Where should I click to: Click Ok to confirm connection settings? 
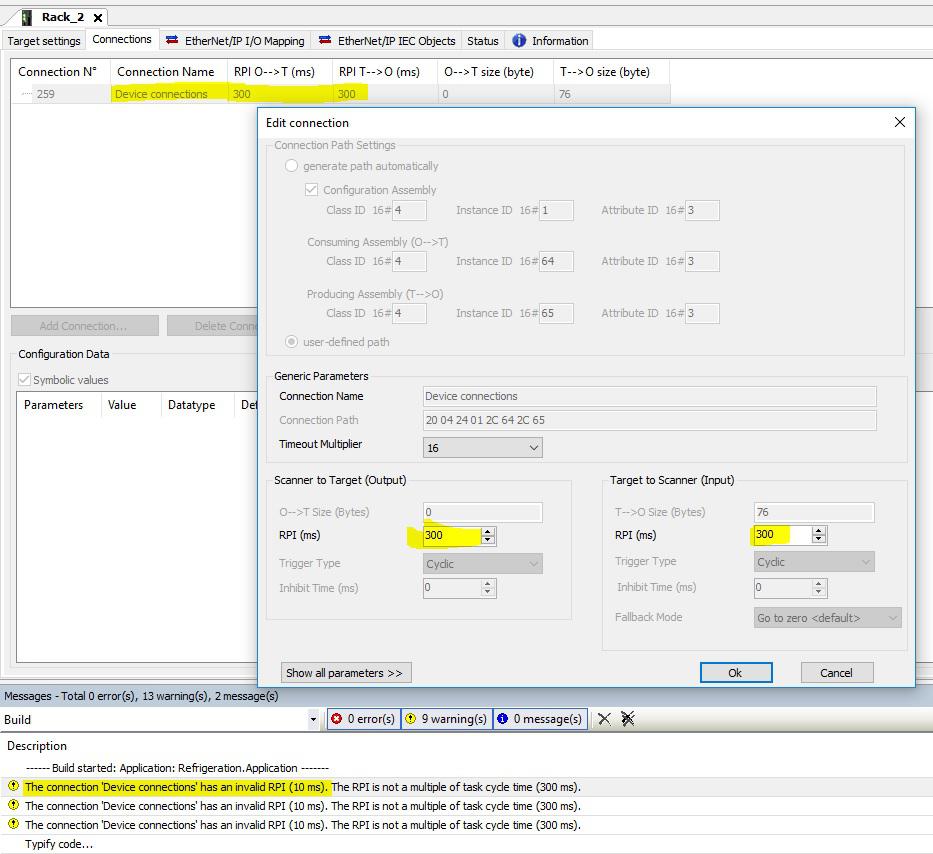coord(735,673)
